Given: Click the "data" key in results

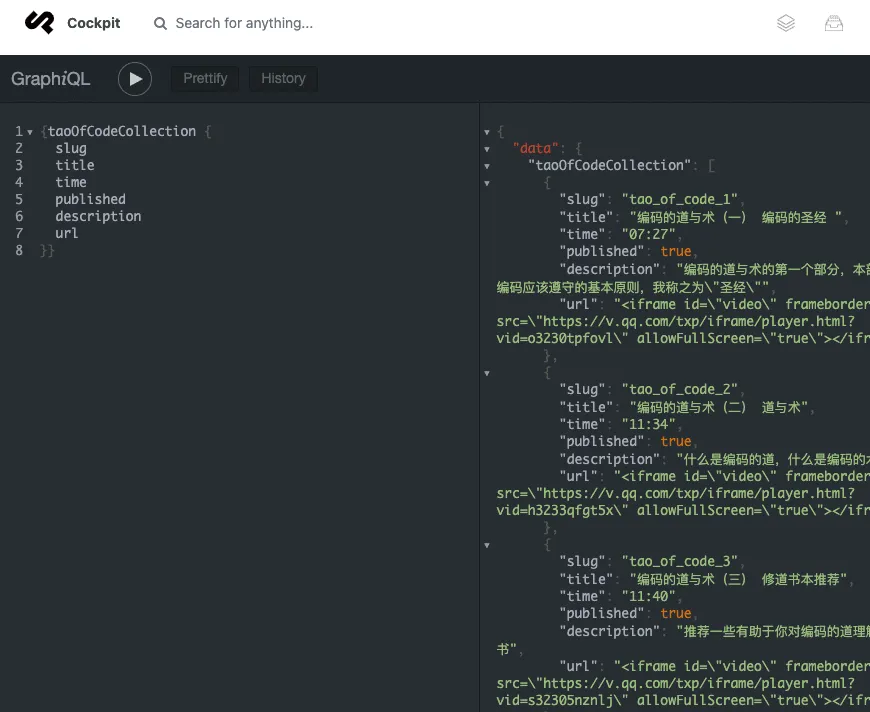Looking at the screenshot, I should click(x=535, y=148).
